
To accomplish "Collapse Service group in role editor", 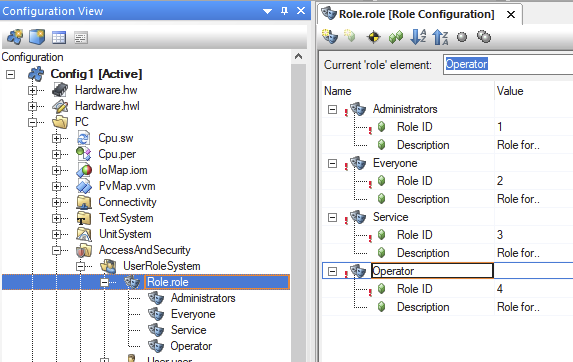I will click(x=332, y=217).
